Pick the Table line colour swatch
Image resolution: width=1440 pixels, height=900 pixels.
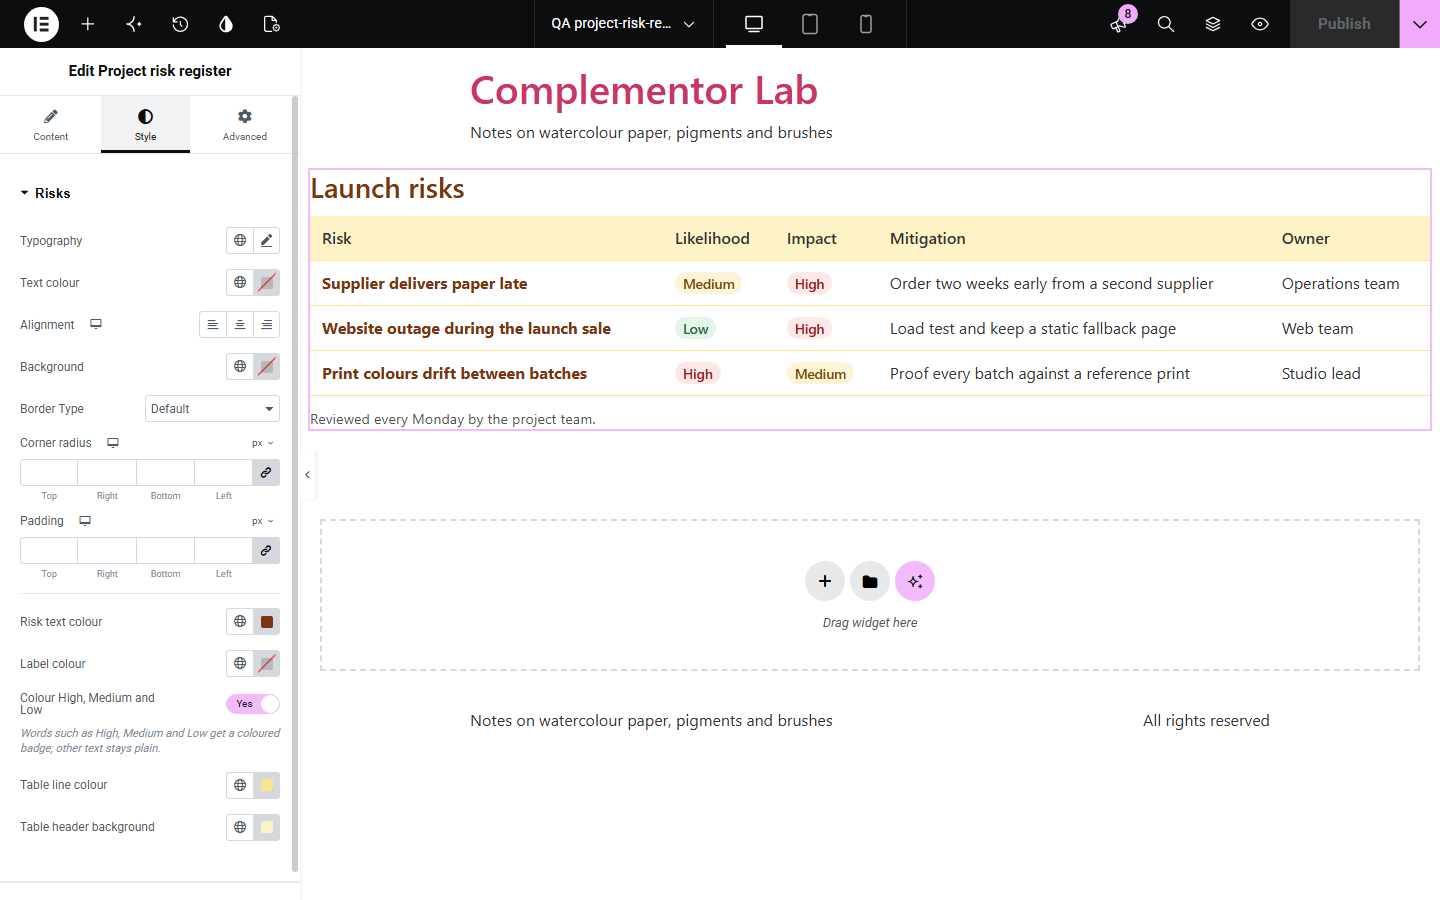point(267,785)
